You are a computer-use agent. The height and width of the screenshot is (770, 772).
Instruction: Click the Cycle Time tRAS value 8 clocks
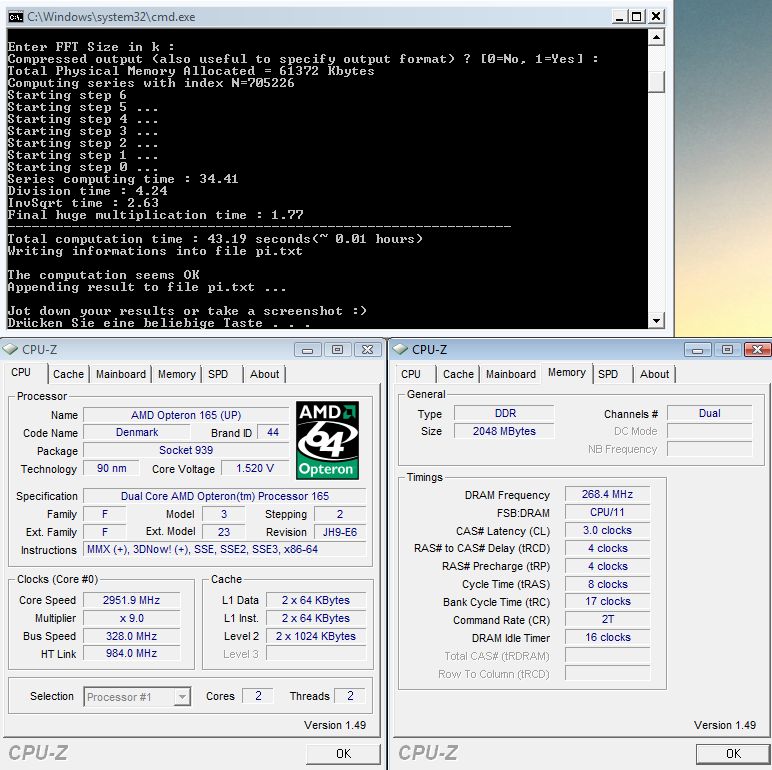tap(607, 584)
